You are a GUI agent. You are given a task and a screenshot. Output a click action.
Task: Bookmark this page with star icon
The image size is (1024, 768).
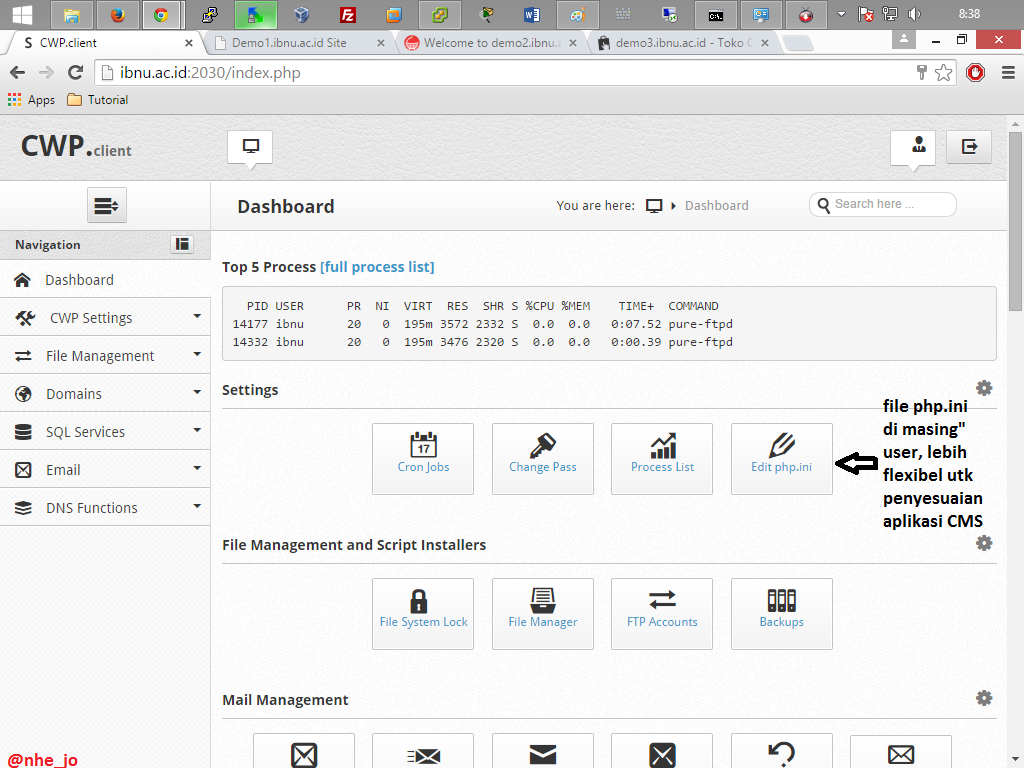click(x=943, y=72)
